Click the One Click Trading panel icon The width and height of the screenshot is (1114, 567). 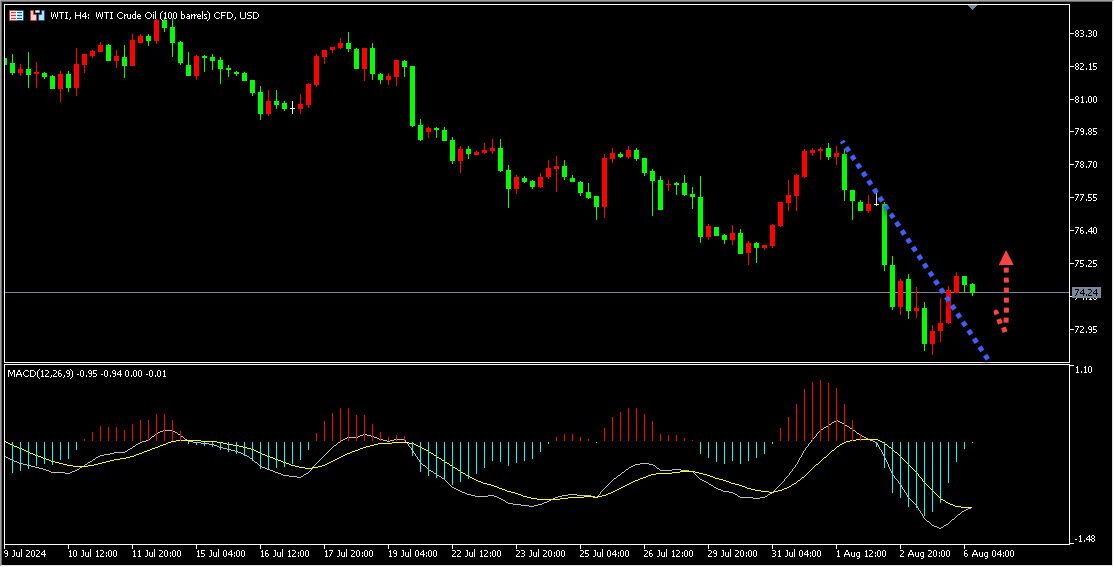(17, 16)
